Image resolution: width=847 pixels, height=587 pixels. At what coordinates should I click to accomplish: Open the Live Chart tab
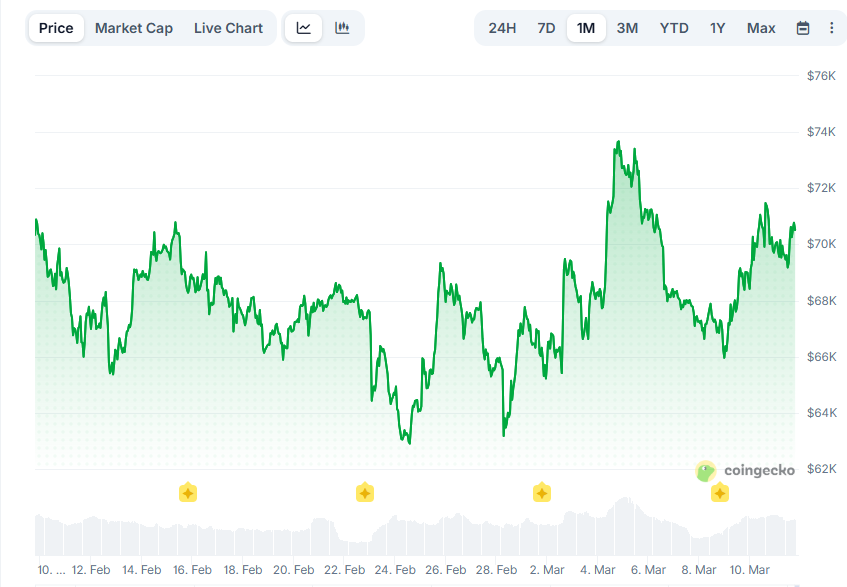click(x=228, y=28)
